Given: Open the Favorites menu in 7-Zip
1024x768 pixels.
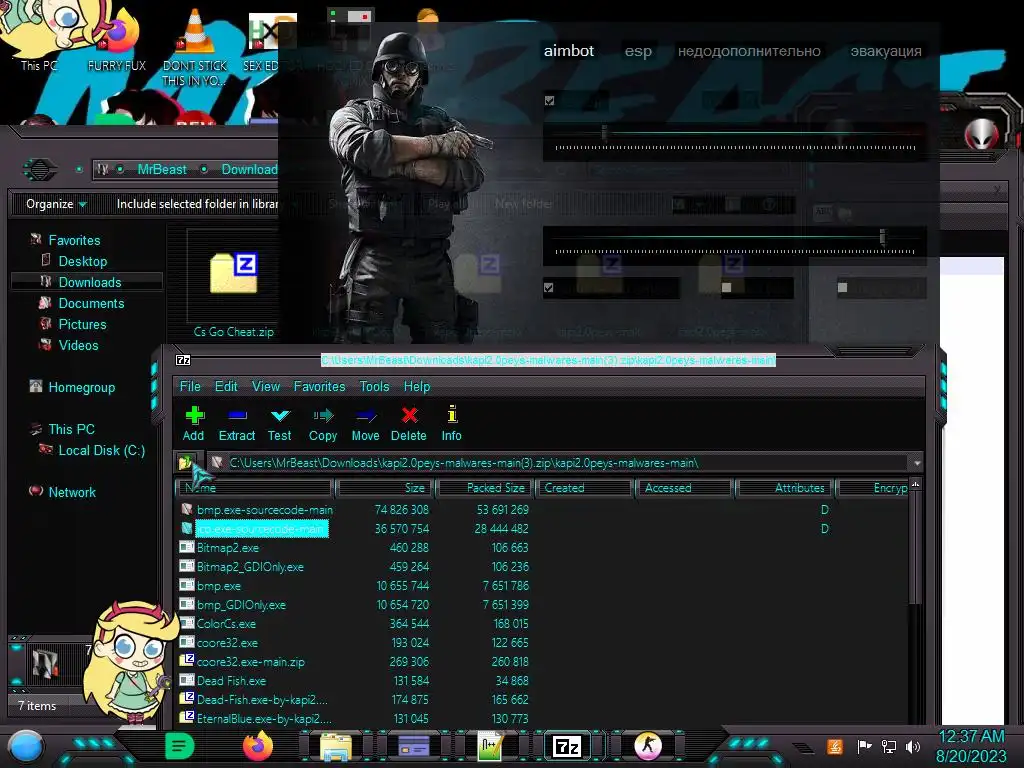Looking at the screenshot, I should coord(319,387).
